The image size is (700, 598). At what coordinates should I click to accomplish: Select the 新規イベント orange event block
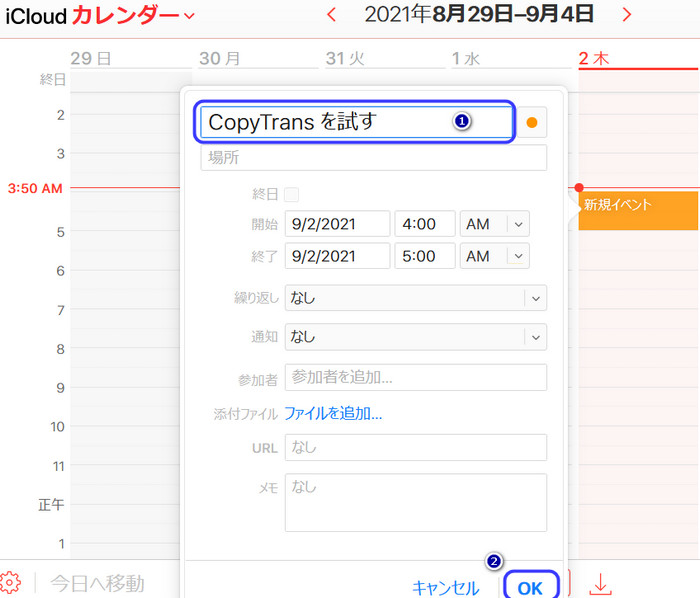point(638,211)
